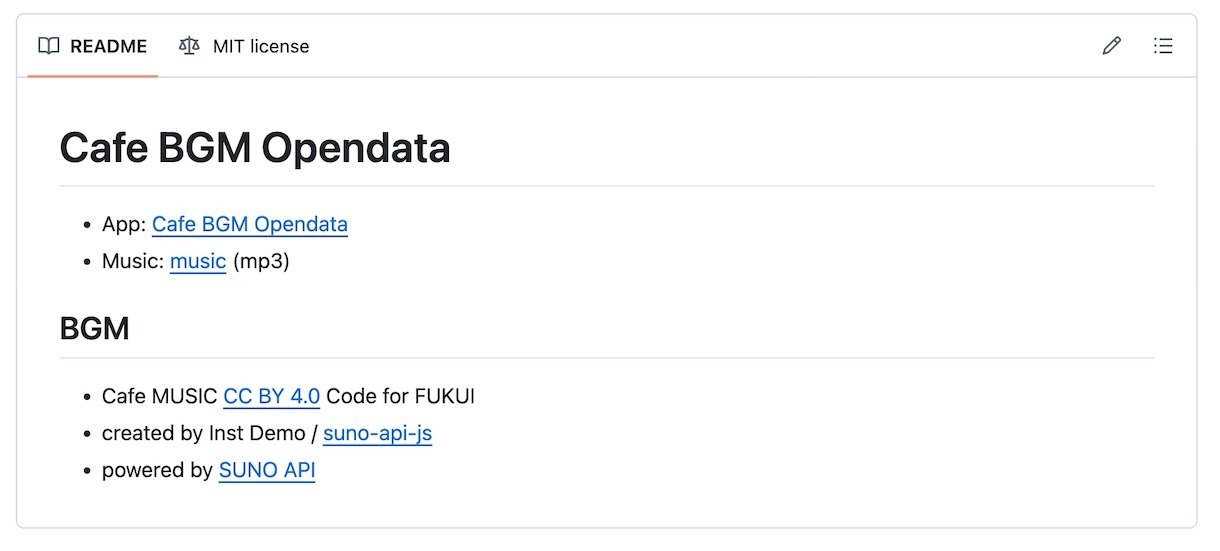Click the balance scale license icon
Viewport: 1220px width, 551px height.
[189, 46]
